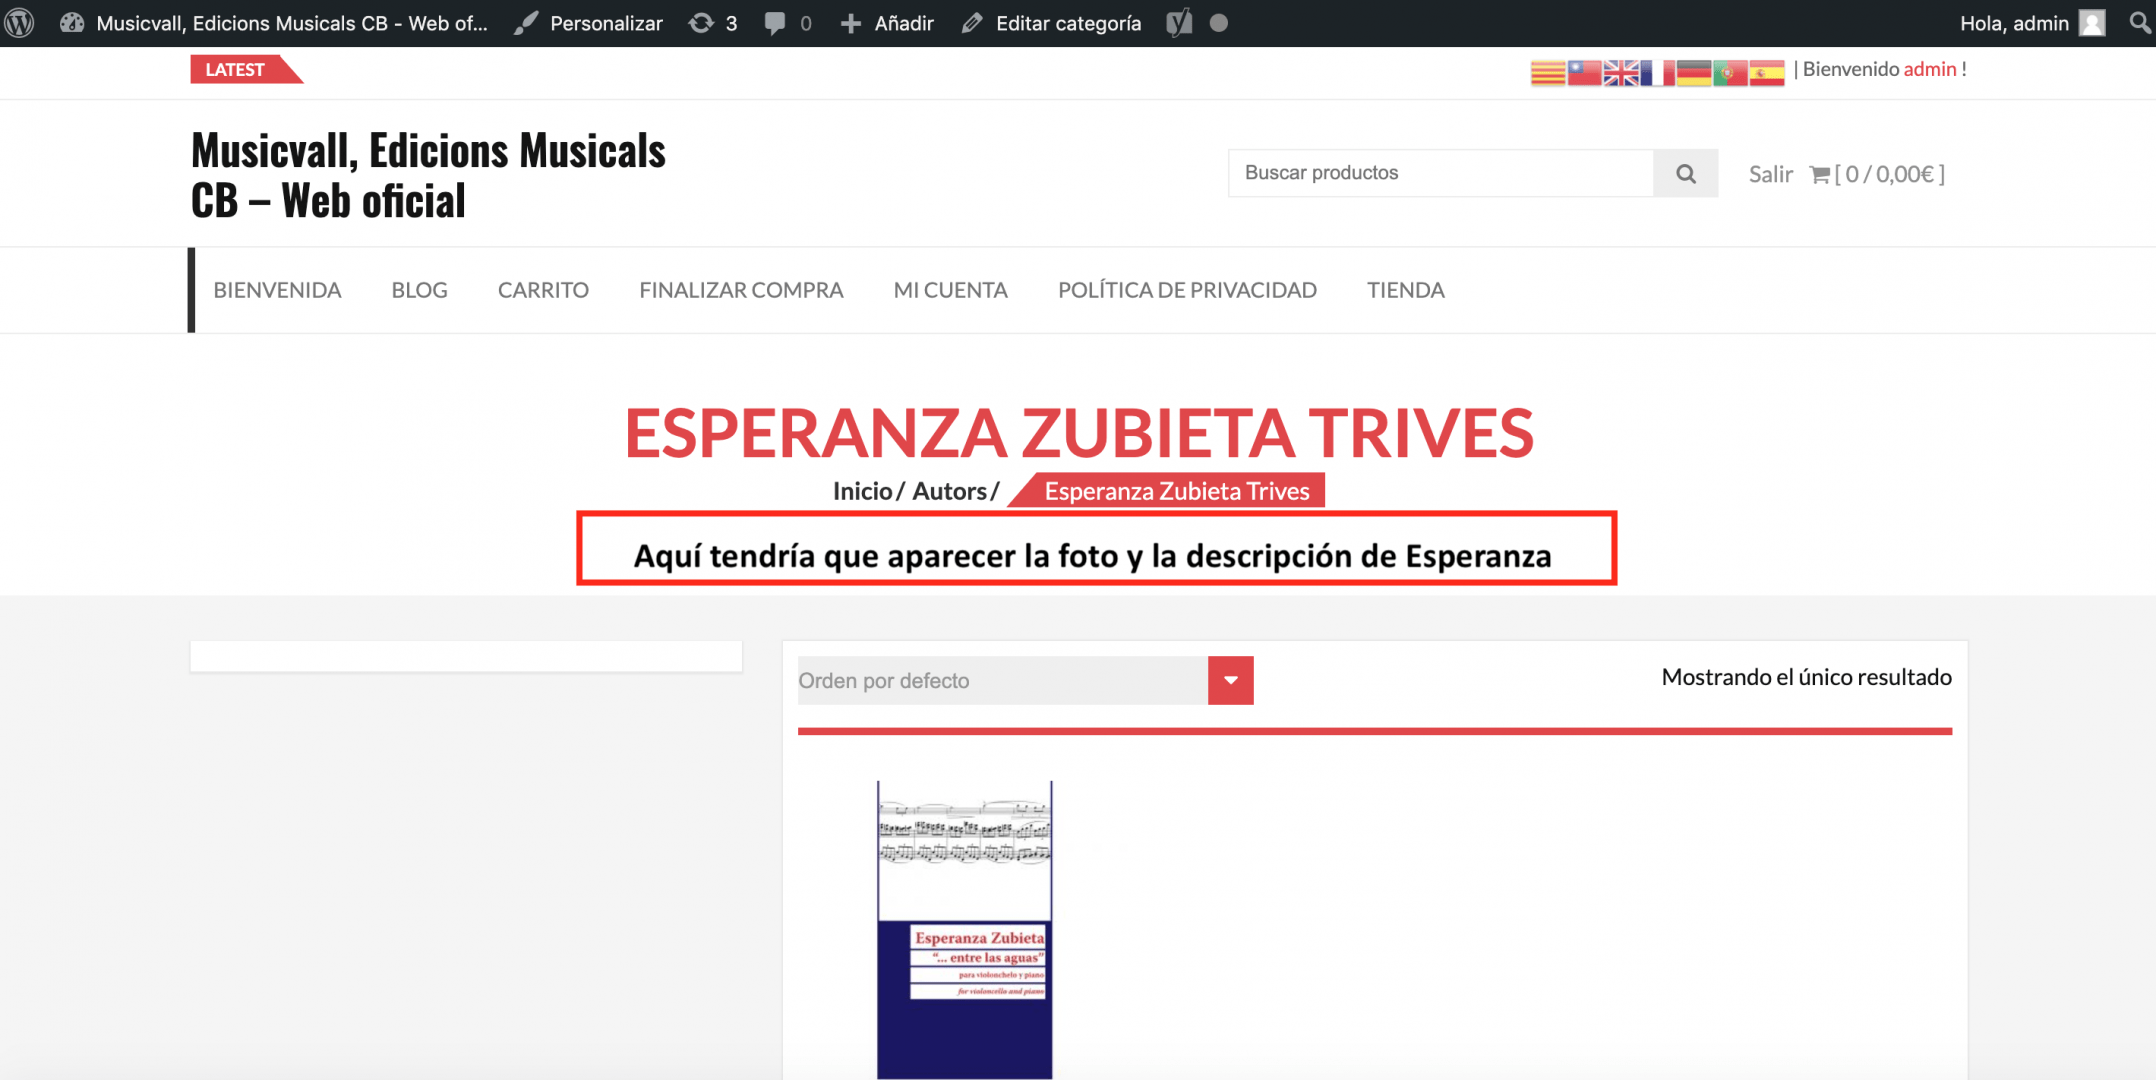Switch language with the Portuguese flag
The image size is (2156, 1080).
(x=1729, y=73)
